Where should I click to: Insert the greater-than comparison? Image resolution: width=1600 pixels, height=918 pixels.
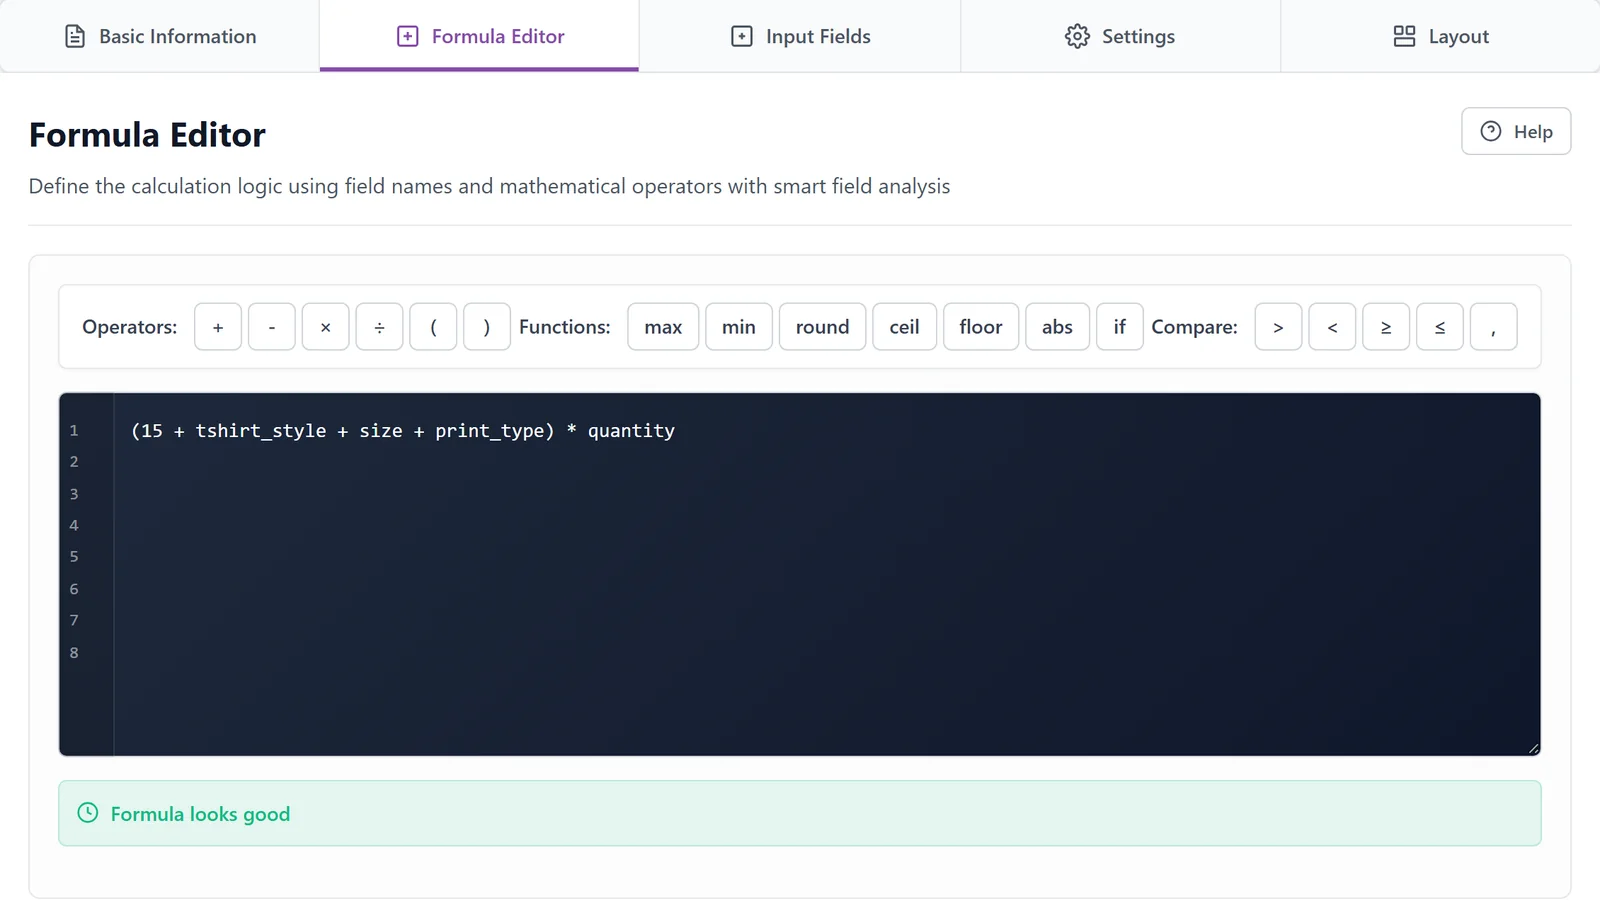click(x=1278, y=327)
